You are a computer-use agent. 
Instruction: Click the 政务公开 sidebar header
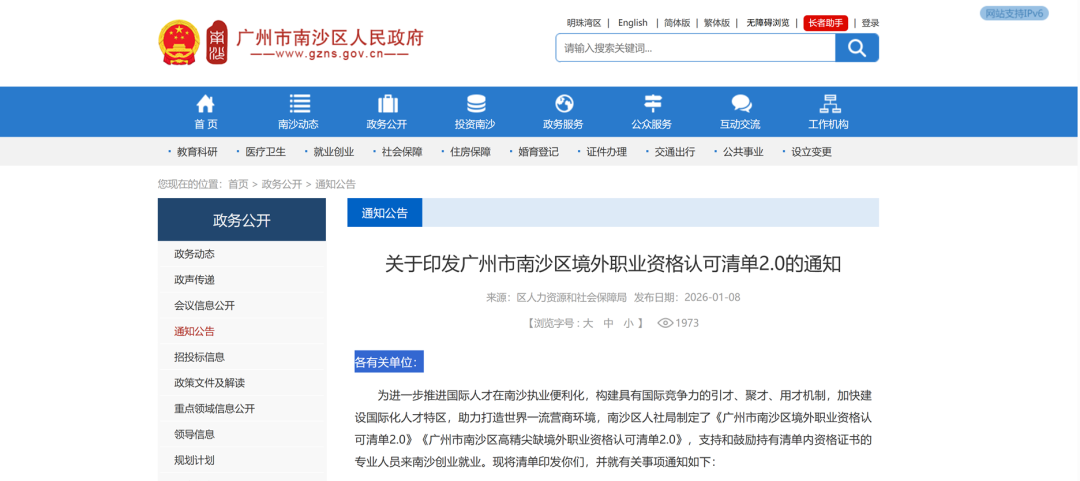click(x=242, y=220)
